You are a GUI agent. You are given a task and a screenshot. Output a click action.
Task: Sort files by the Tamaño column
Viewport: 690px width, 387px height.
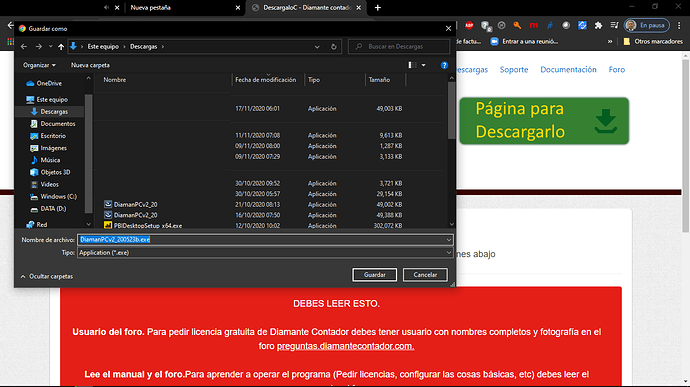[x=379, y=80]
